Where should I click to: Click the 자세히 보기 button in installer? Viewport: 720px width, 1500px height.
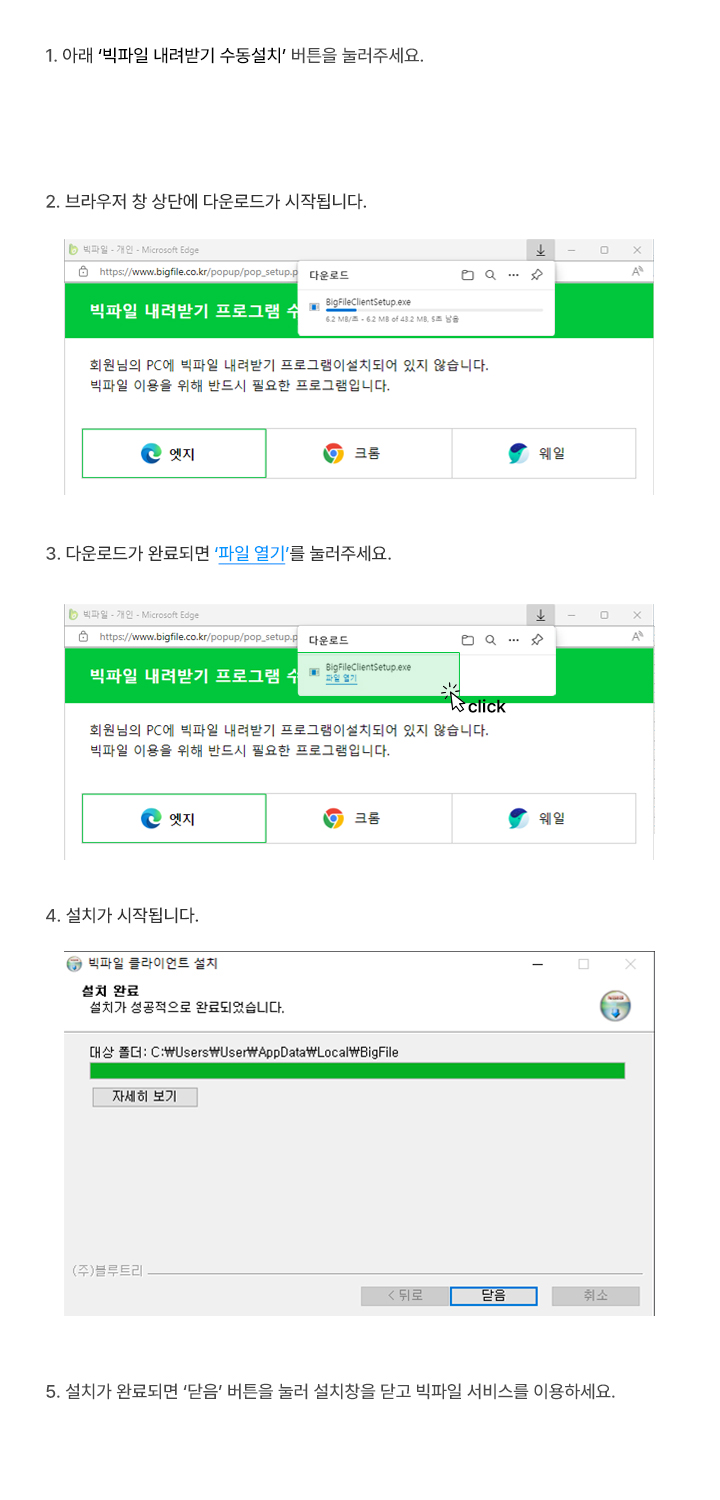point(145,1096)
